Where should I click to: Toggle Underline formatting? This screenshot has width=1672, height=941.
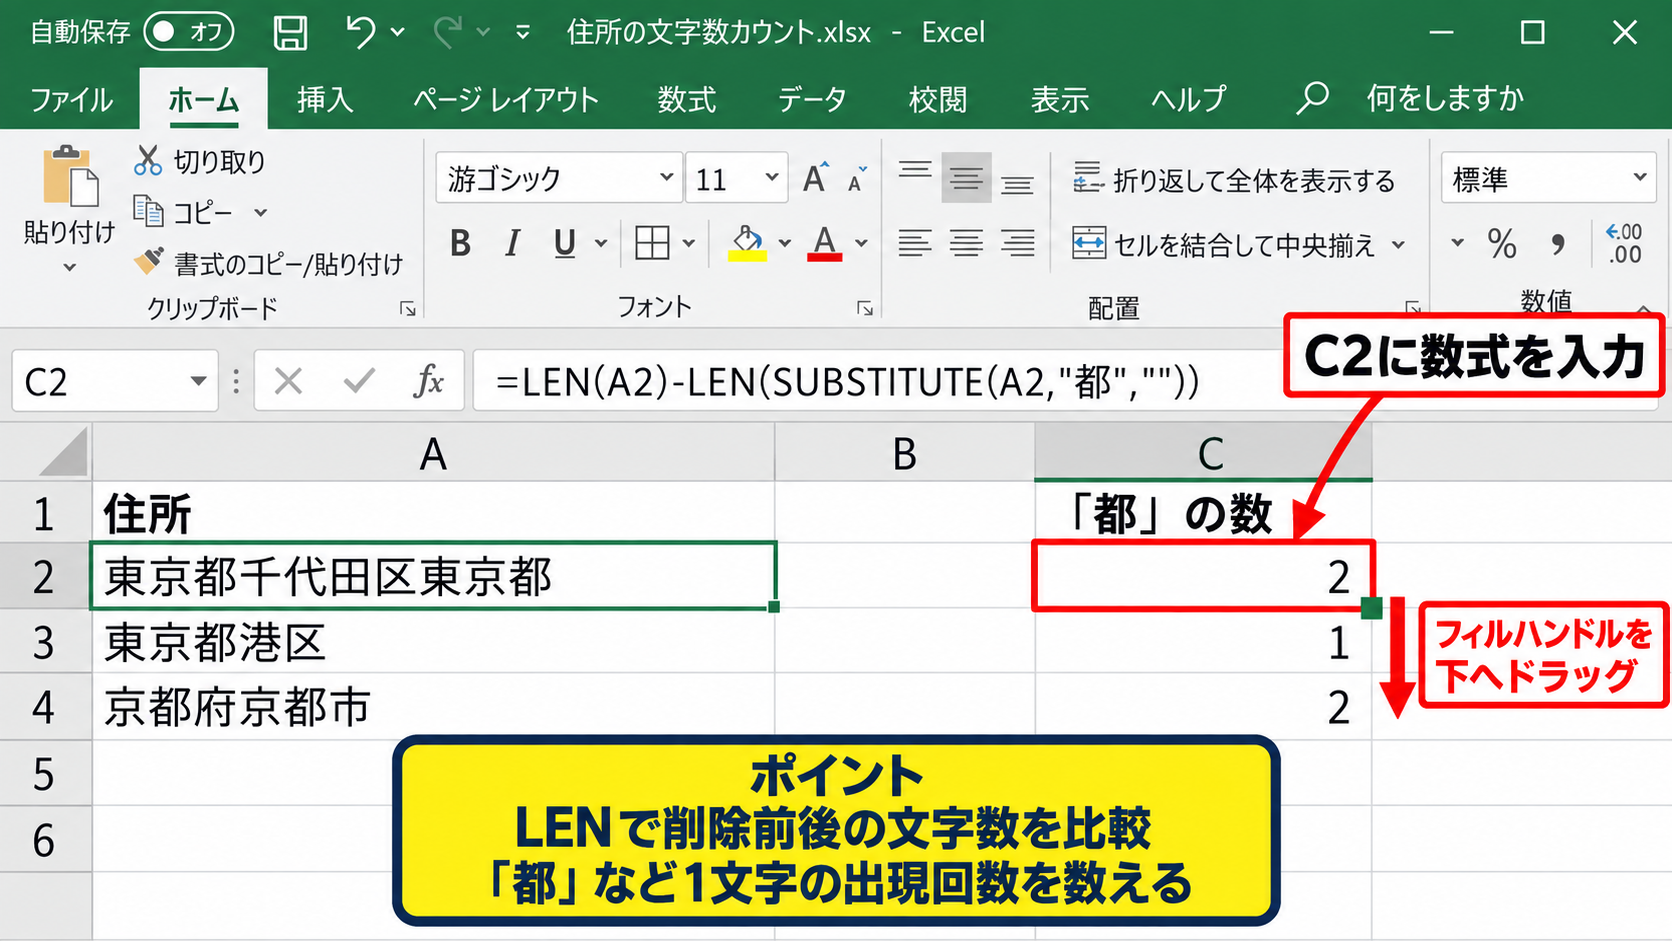(x=565, y=243)
